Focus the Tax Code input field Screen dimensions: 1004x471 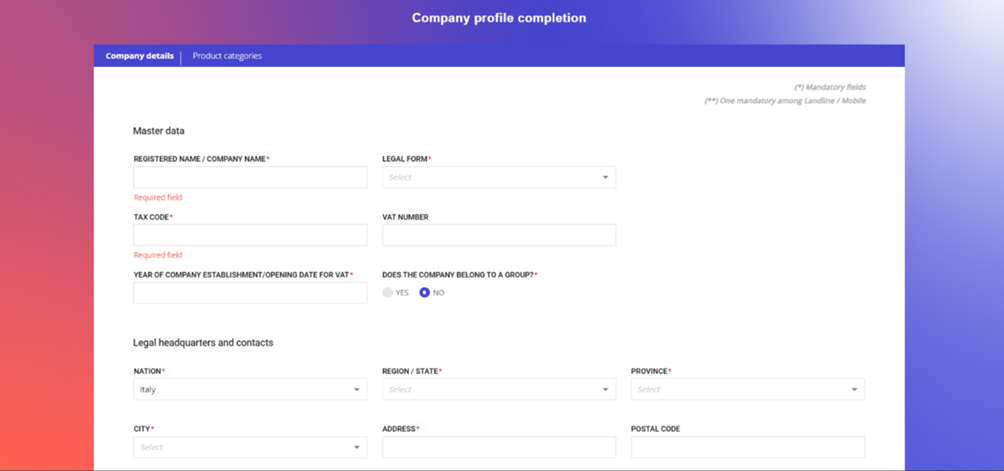[x=250, y=235]
